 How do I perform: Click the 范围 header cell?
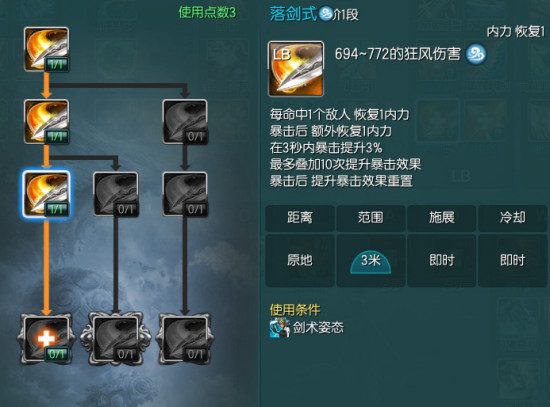[x=371, y=218]
